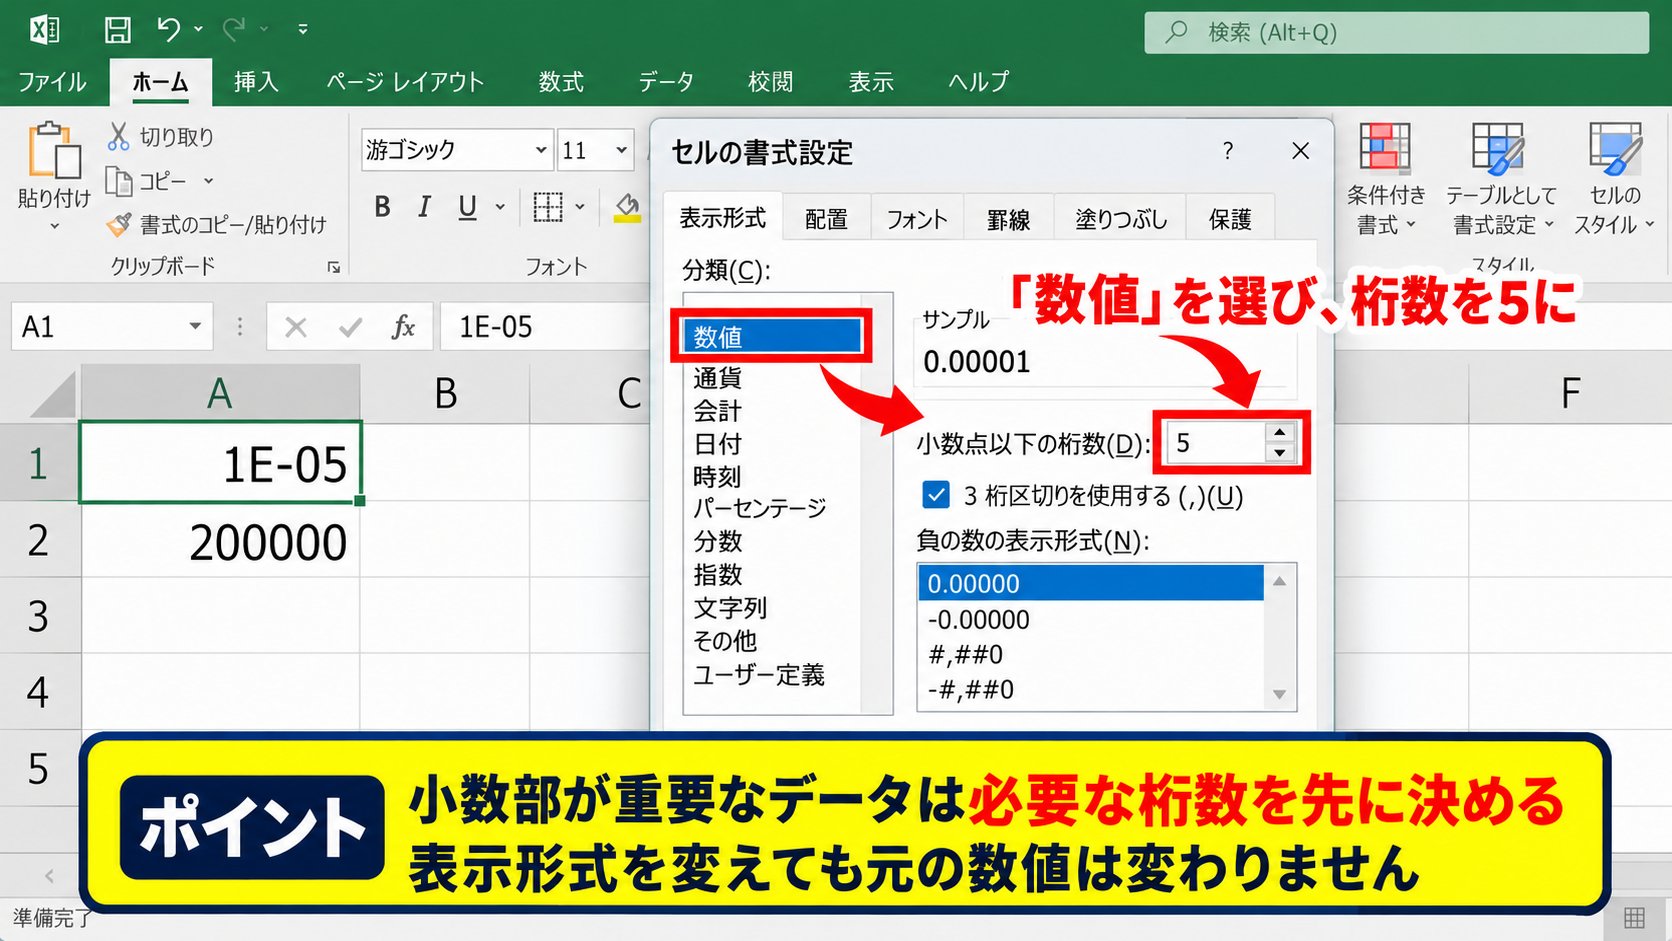Click the decimal places increase spinner arrow

coord(1280,433)
